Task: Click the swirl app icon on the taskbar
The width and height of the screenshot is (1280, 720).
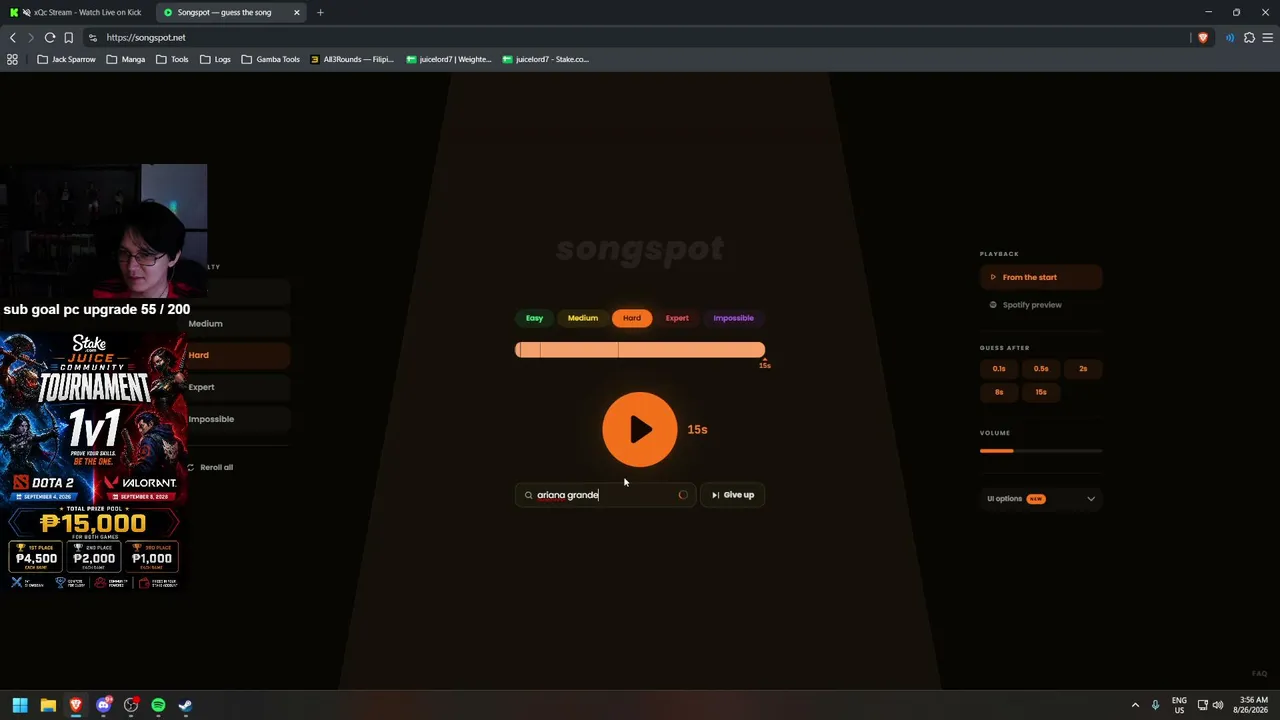Action: (131, 705)
